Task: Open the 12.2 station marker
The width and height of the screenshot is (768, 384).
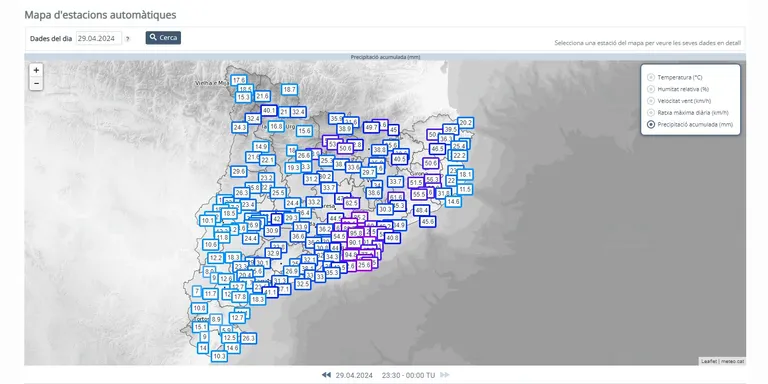Action: [216, 258]
